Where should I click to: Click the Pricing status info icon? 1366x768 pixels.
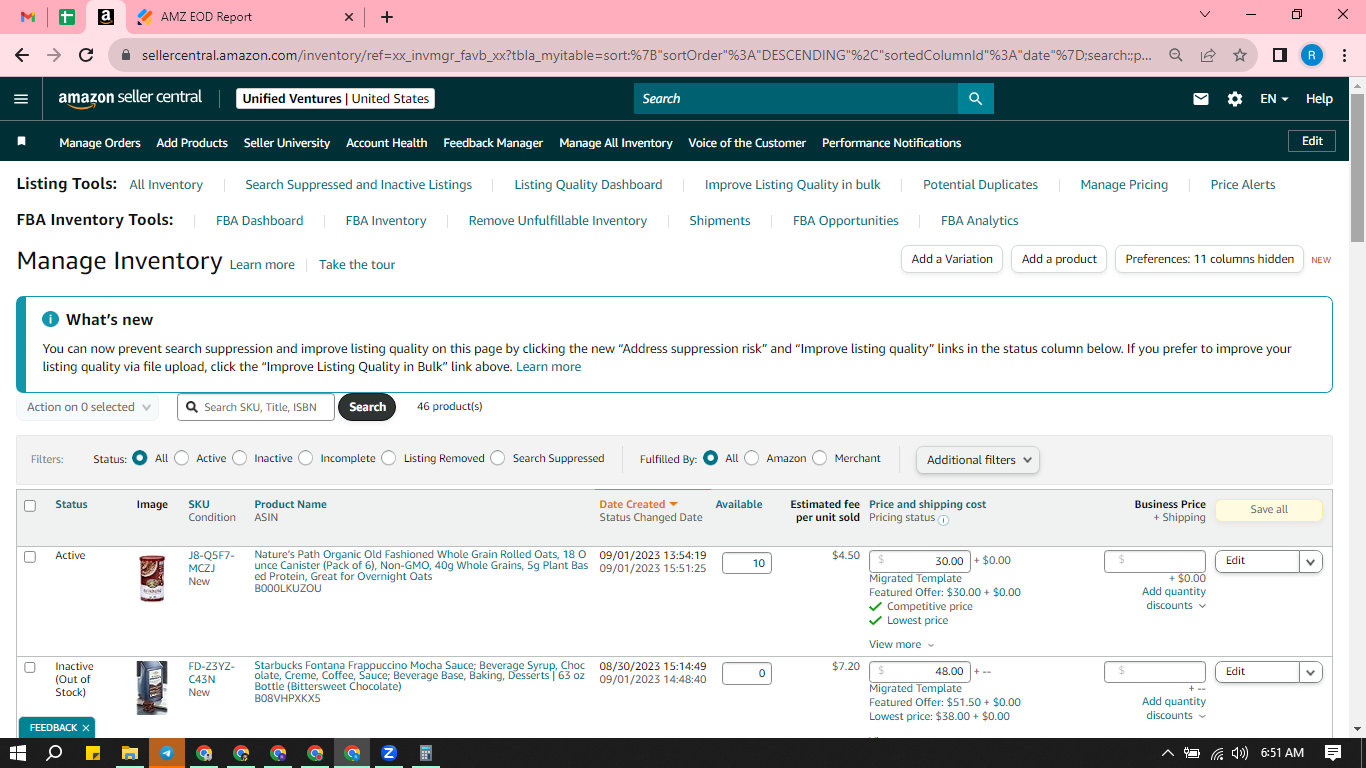(x=944, y=519)
